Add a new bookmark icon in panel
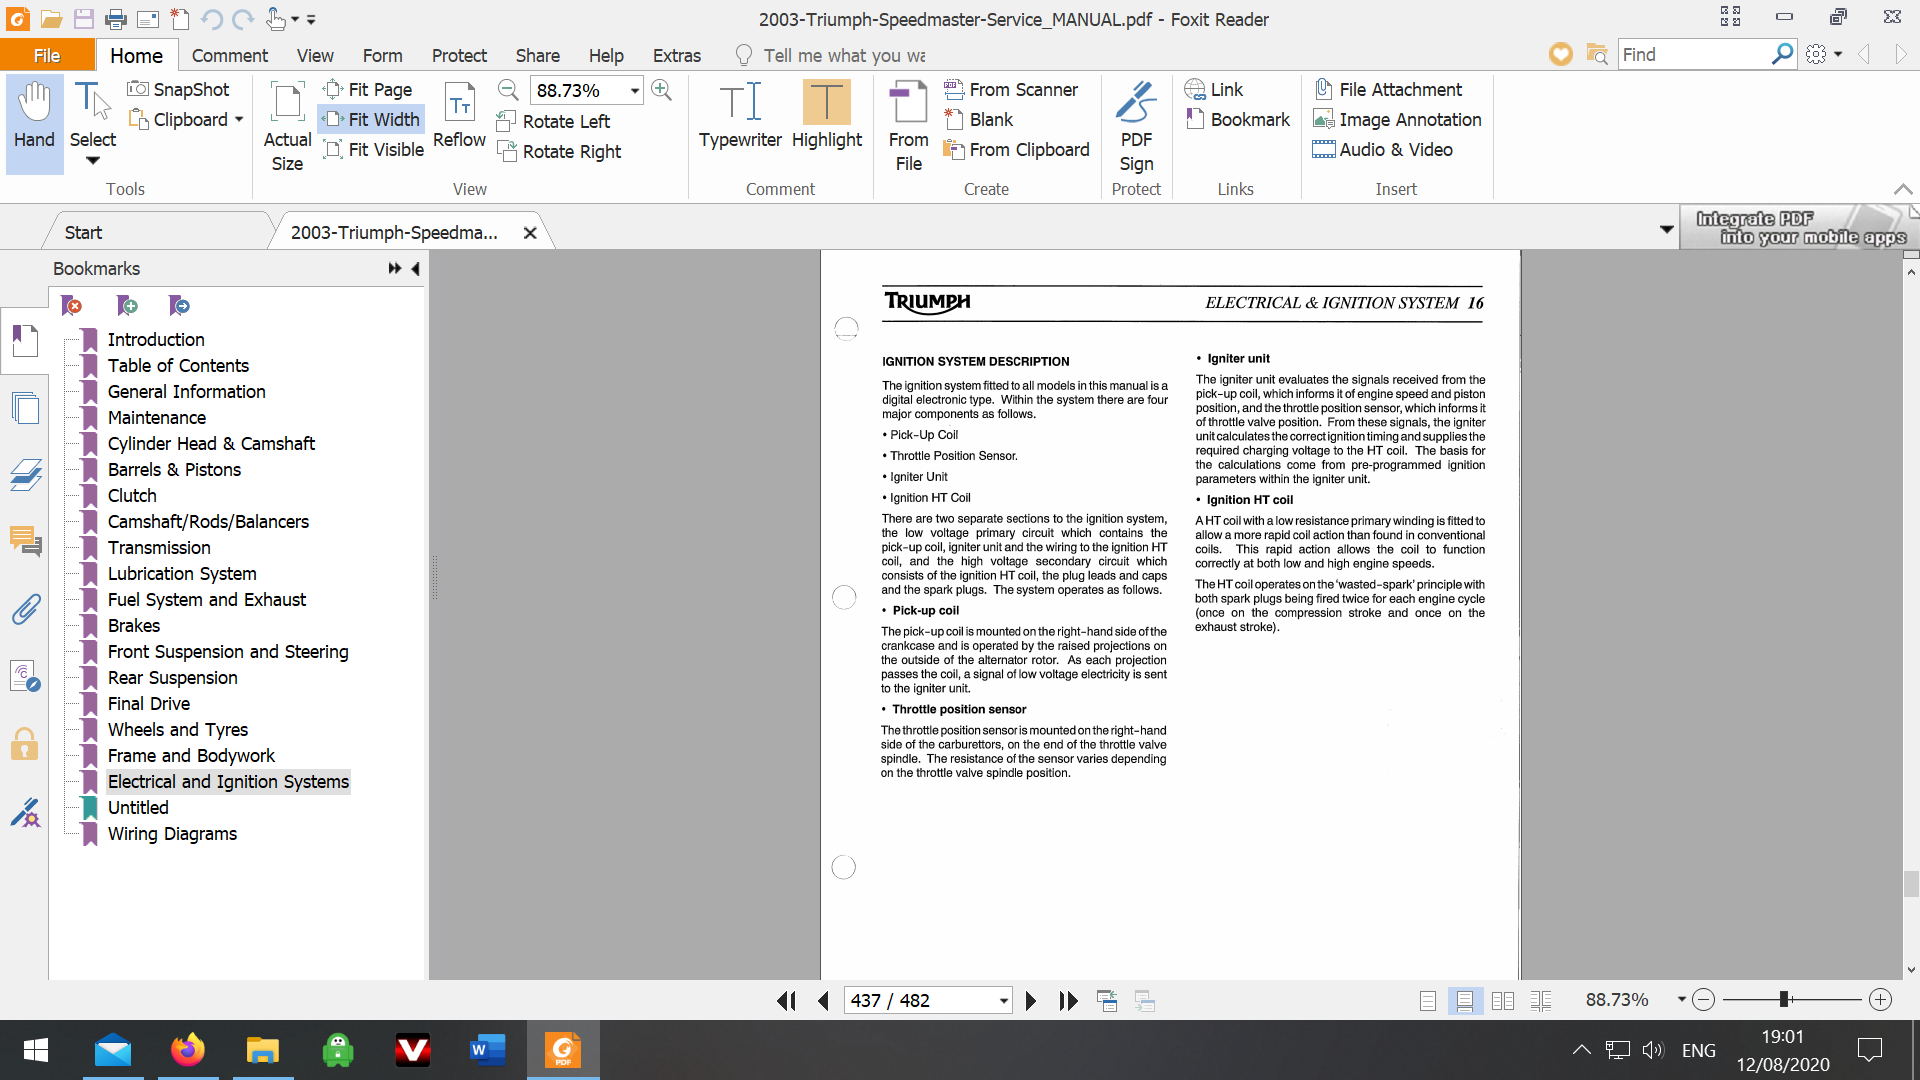Image resolution: width=1920 pixels, height=1080 pixels. pos(127,305)
